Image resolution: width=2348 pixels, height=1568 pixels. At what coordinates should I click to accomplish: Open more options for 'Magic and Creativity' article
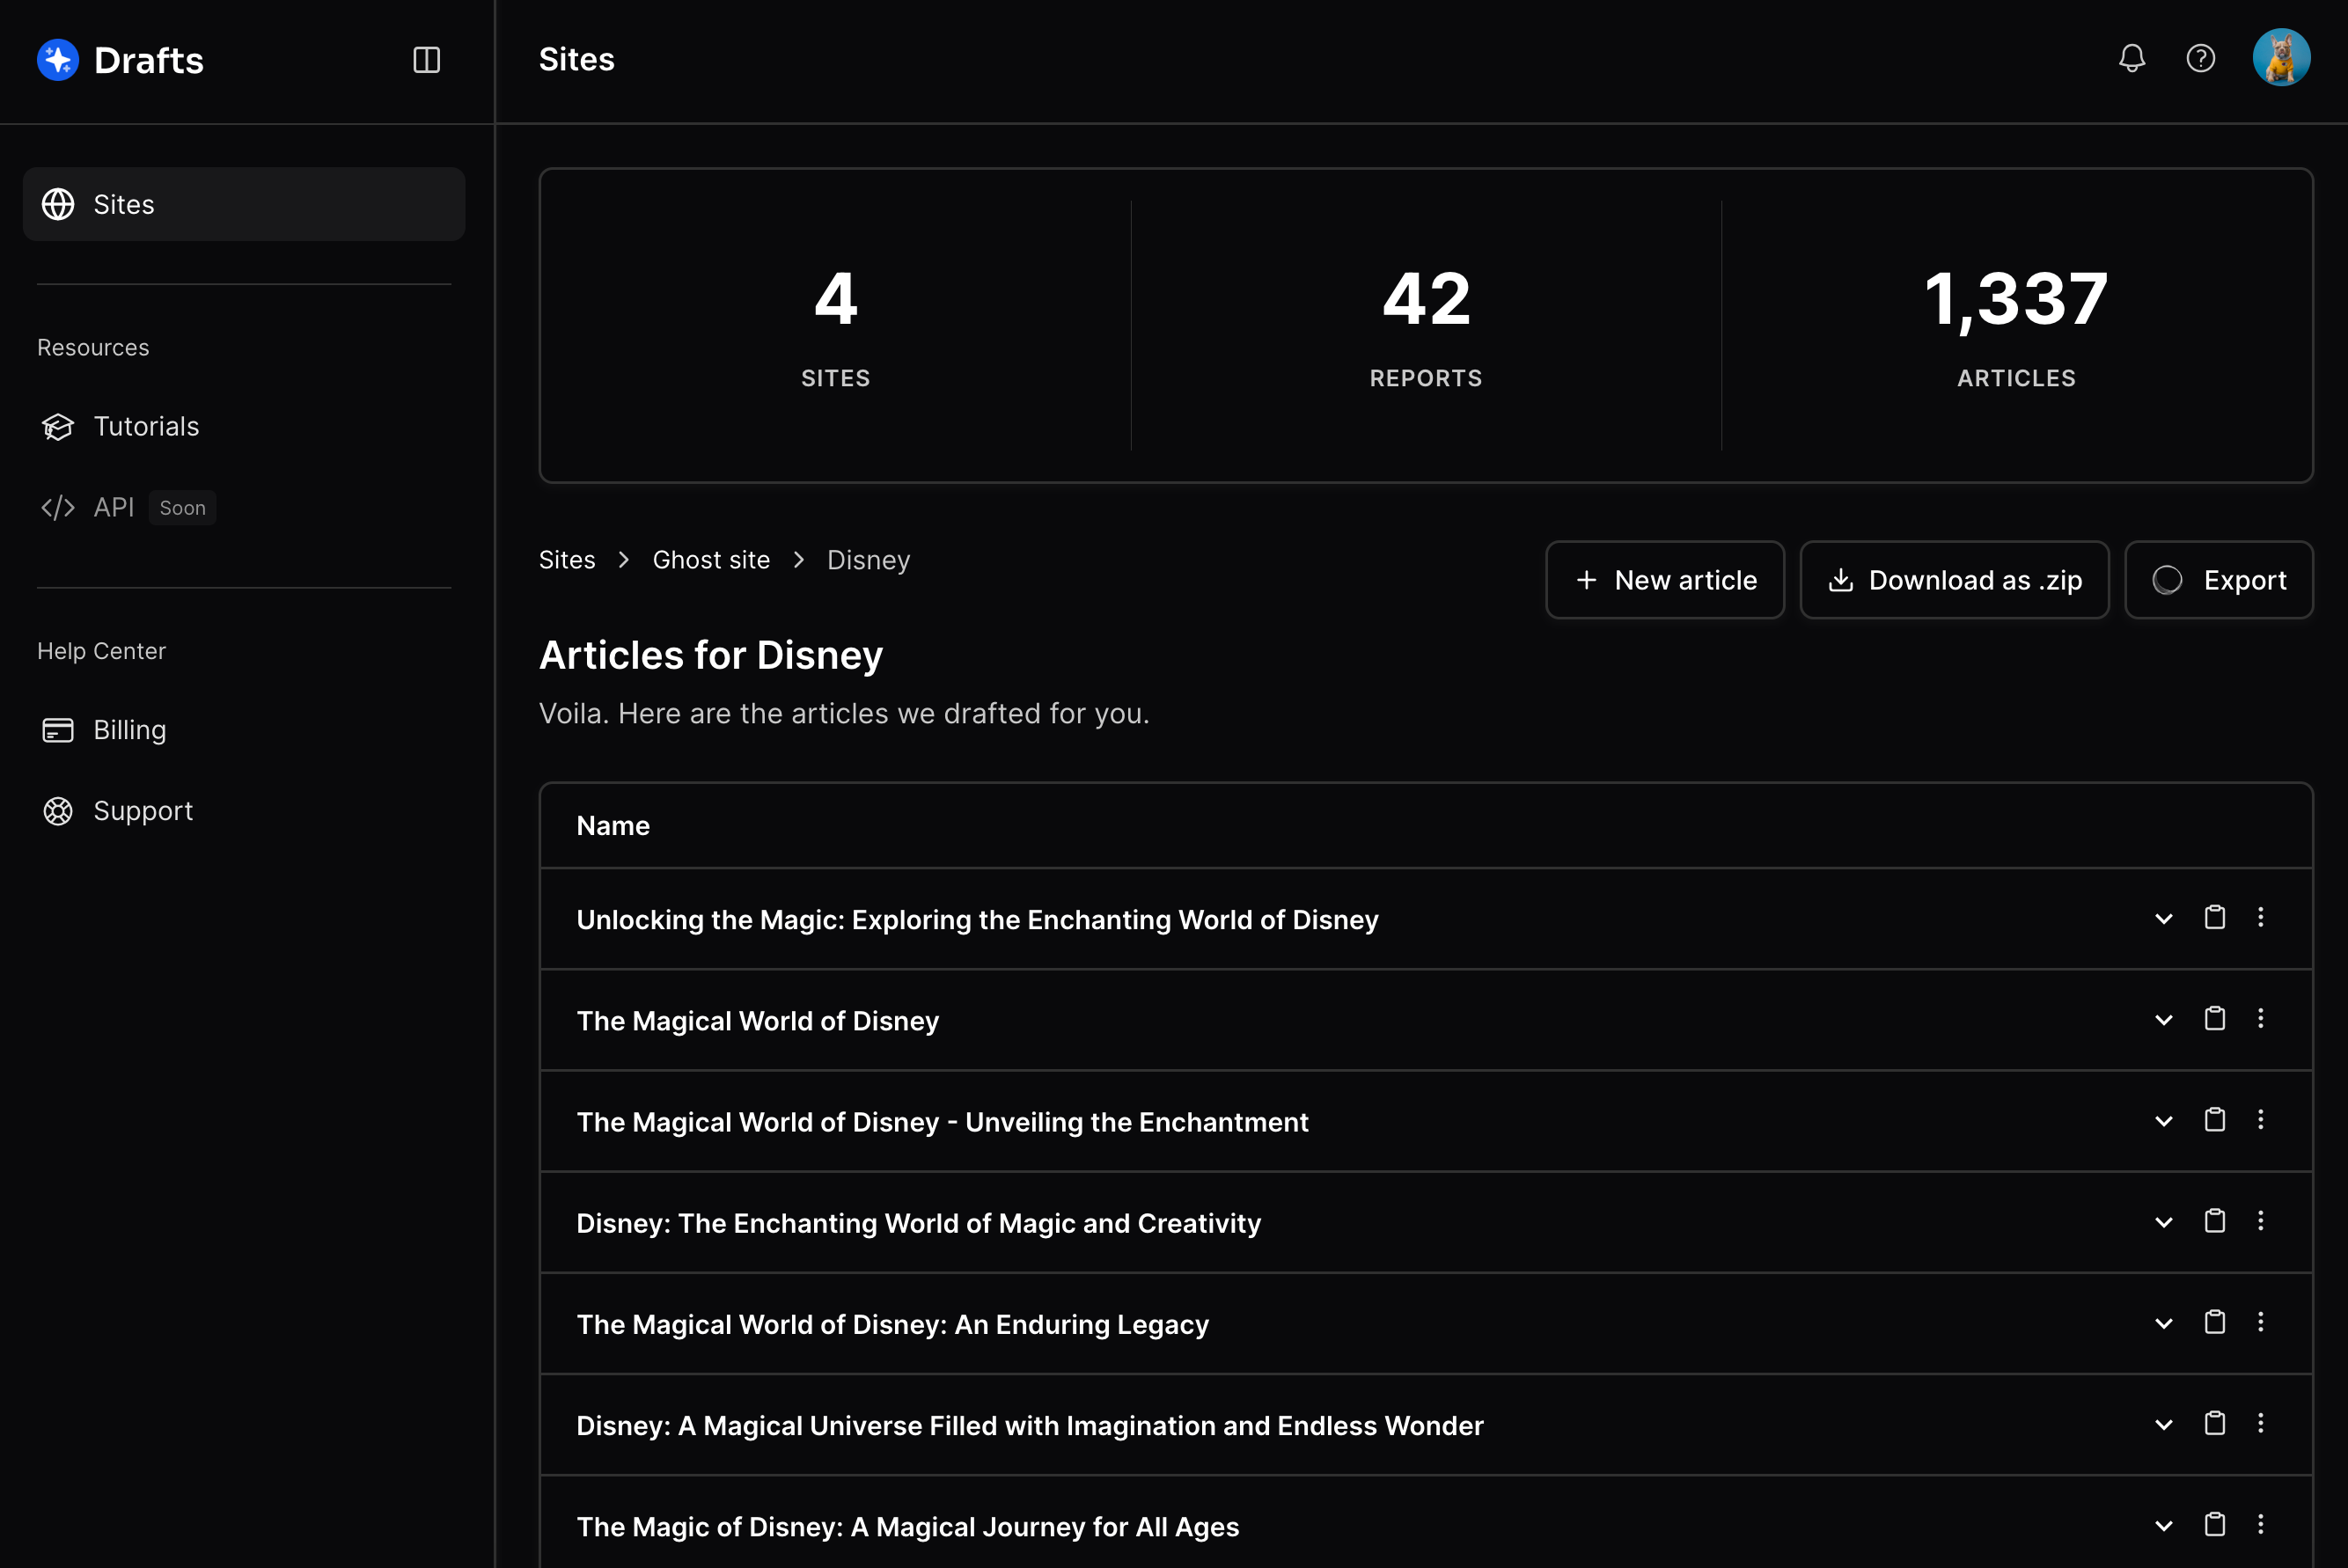click(2260, 1220)
